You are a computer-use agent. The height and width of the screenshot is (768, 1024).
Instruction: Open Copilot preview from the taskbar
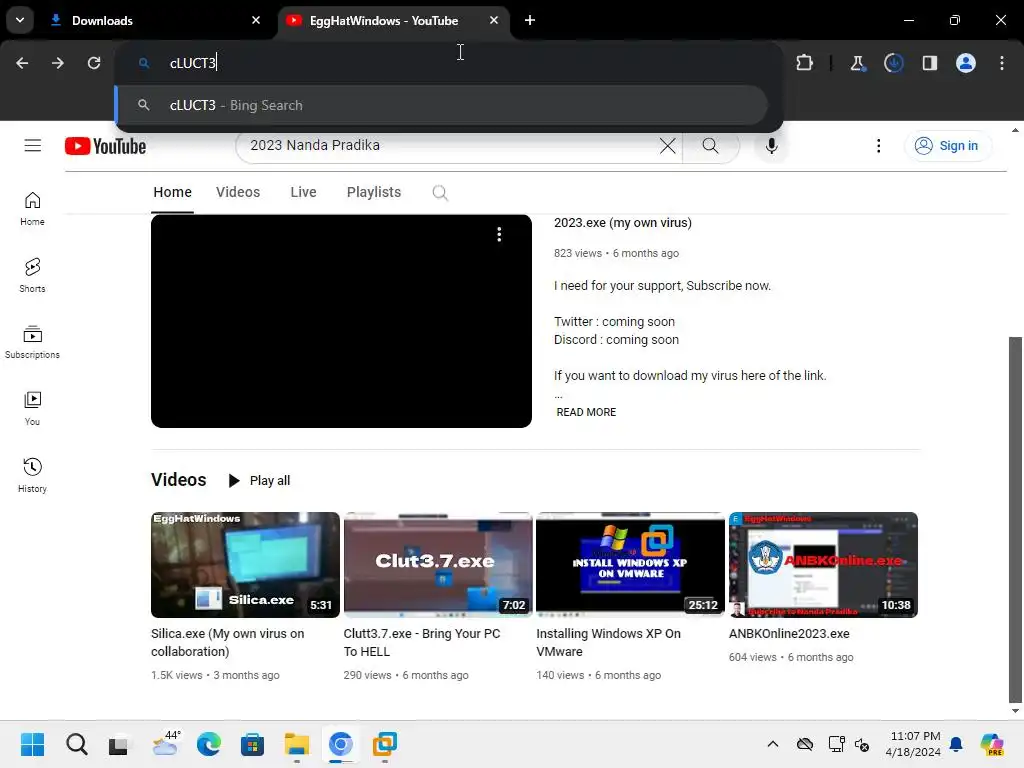(x=992, y=744)
